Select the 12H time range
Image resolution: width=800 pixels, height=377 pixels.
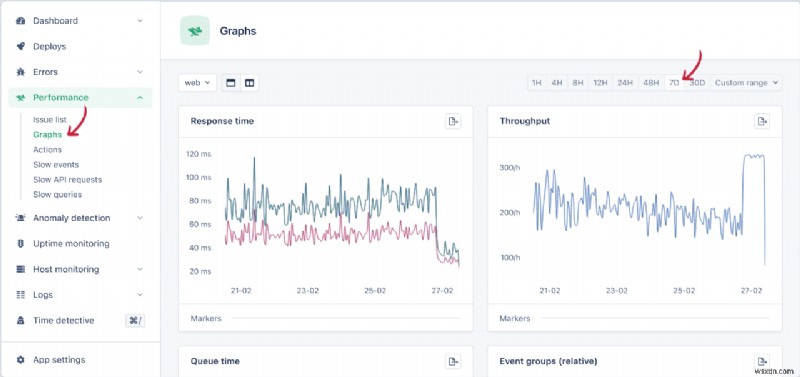click(x=601, y=83)
